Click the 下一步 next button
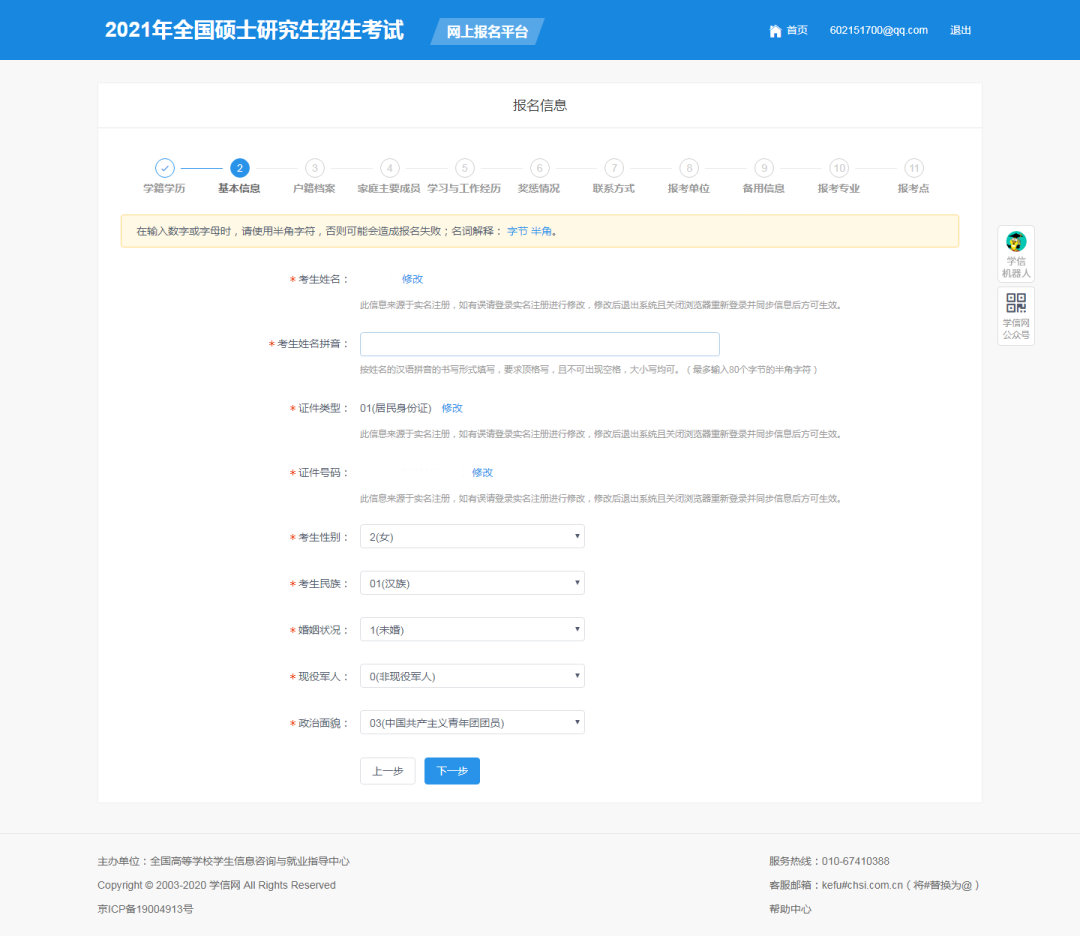 pos(451,770)
